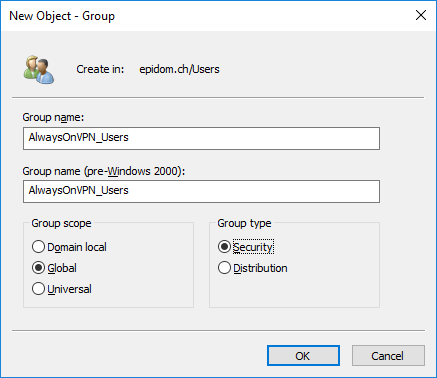Click empty area right of Create in path
Image resolution: width=437 pixels, height=378 pixels.
320,69
